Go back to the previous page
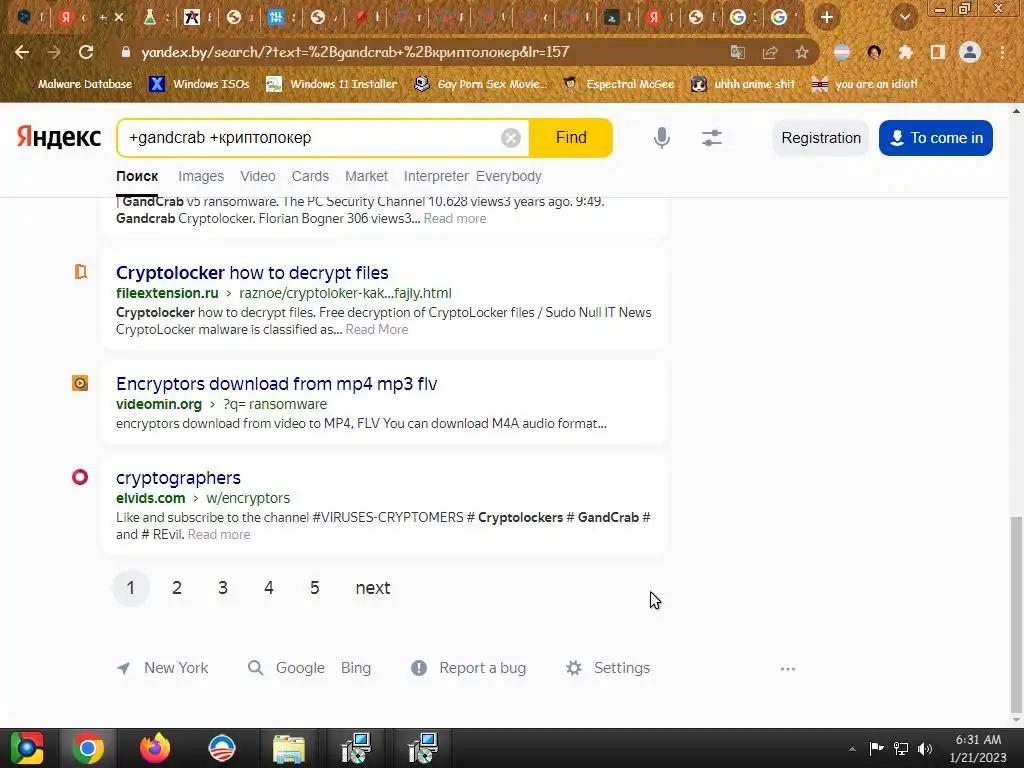Image resolution: width=1024 pixels, height=768 pixels. 22,52
